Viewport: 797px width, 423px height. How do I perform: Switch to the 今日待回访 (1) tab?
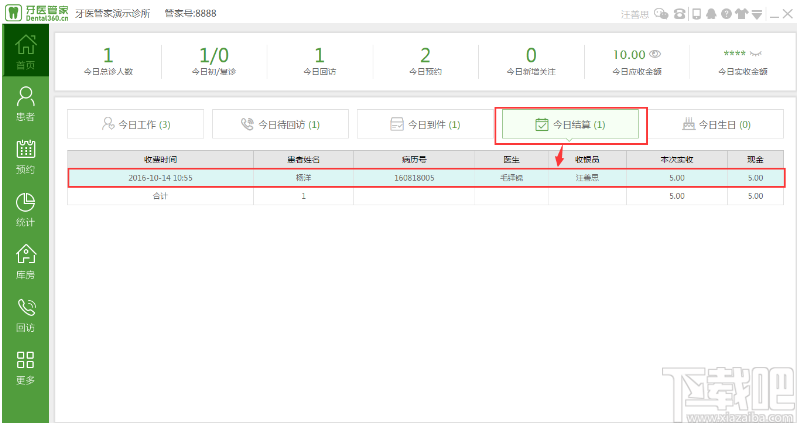pos(280,124)
